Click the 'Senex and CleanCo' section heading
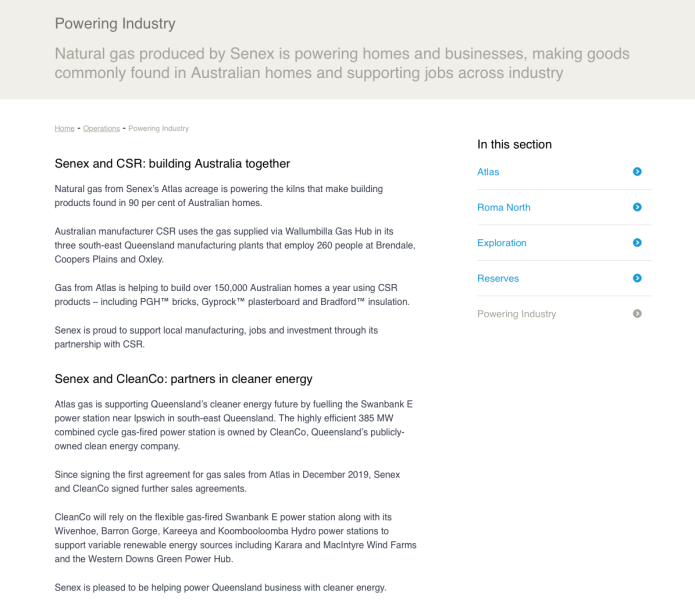Screen dimensions: 695x600 coord(183,379)
